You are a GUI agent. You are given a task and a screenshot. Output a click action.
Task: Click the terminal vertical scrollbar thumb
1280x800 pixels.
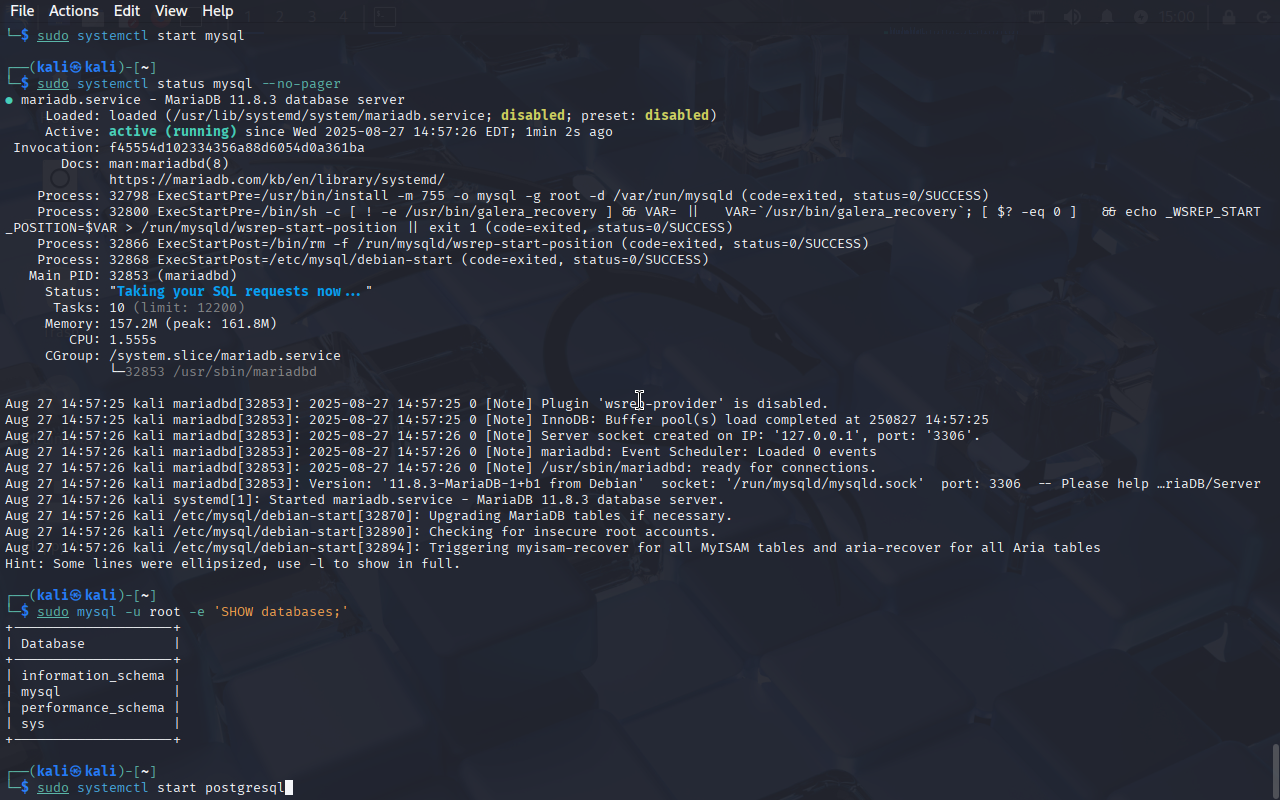point(1275,770)
